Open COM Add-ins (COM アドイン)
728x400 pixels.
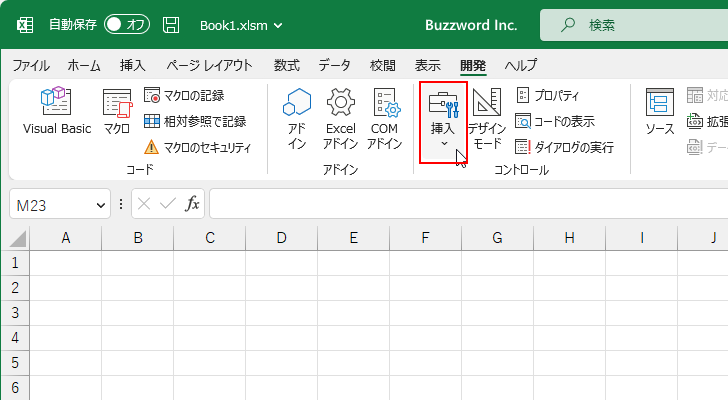point(385,118)
